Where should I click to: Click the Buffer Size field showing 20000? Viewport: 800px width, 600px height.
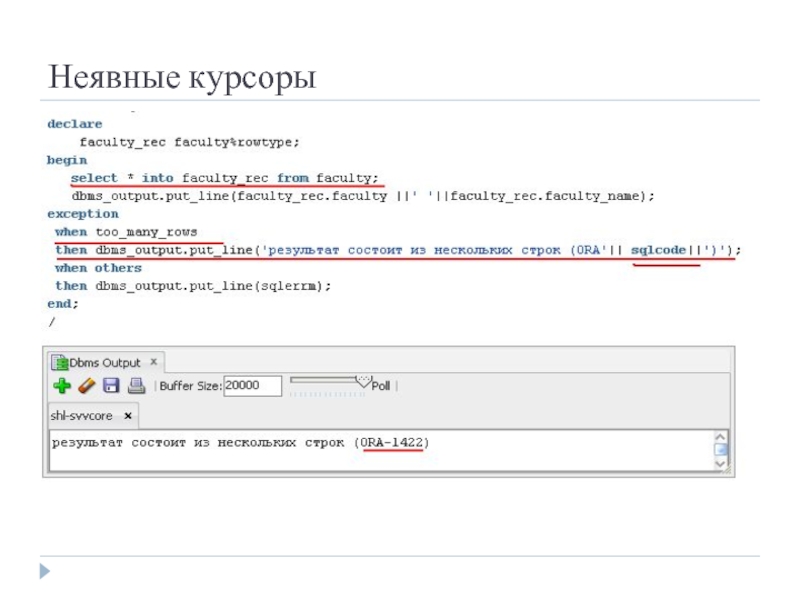click(x=254, y=385)
